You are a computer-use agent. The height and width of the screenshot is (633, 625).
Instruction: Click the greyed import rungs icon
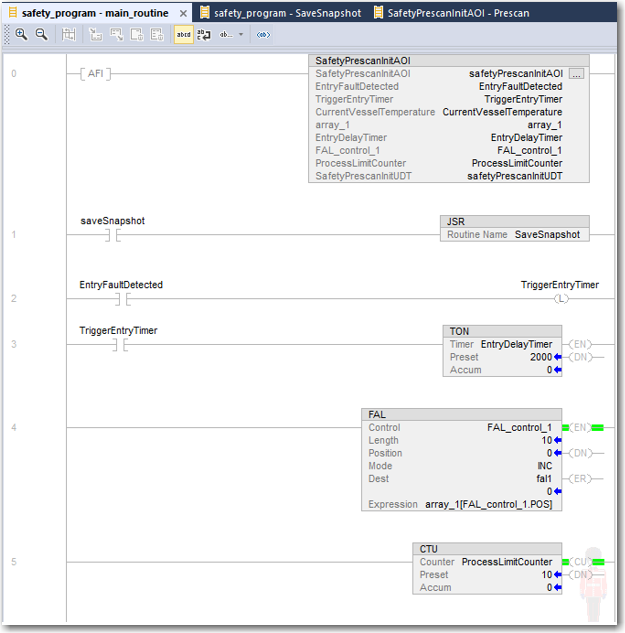coord(96,34)
